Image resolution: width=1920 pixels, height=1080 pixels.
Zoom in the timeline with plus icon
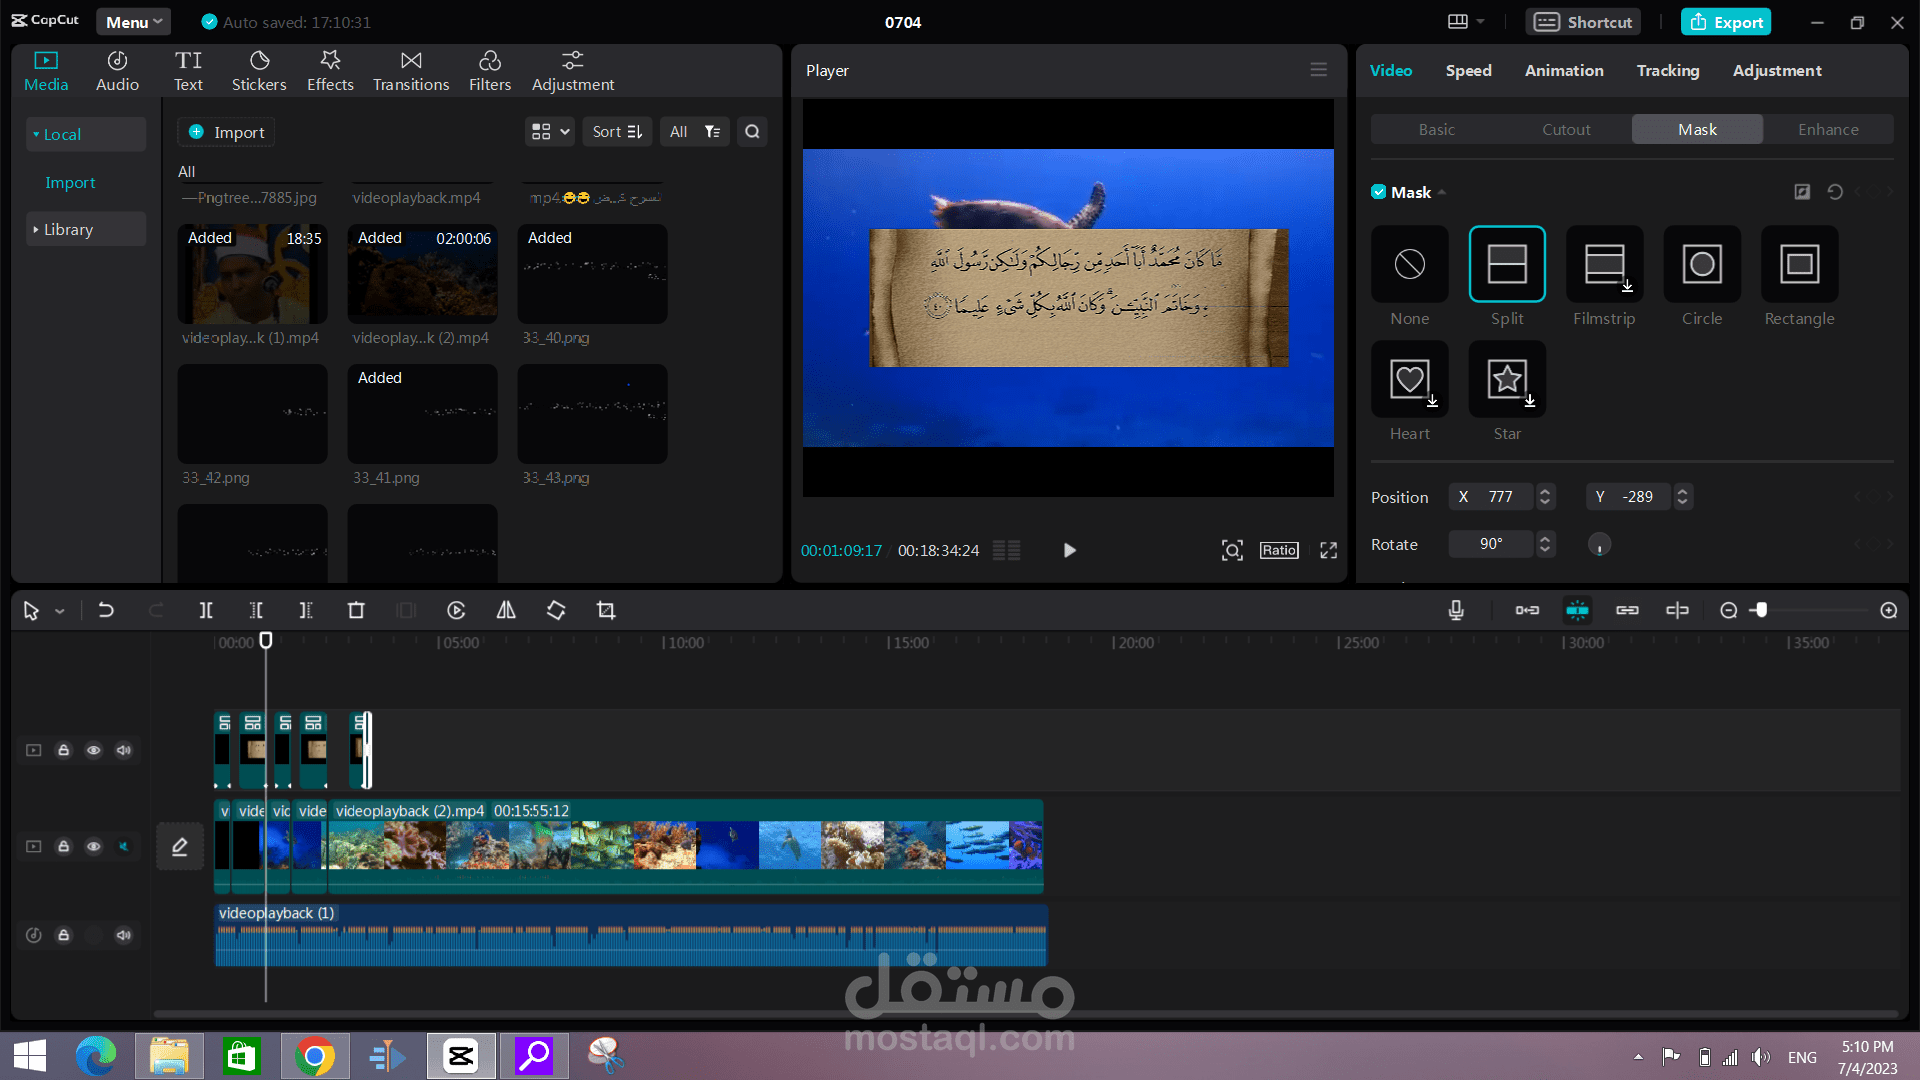click(x=1889, y=610)
